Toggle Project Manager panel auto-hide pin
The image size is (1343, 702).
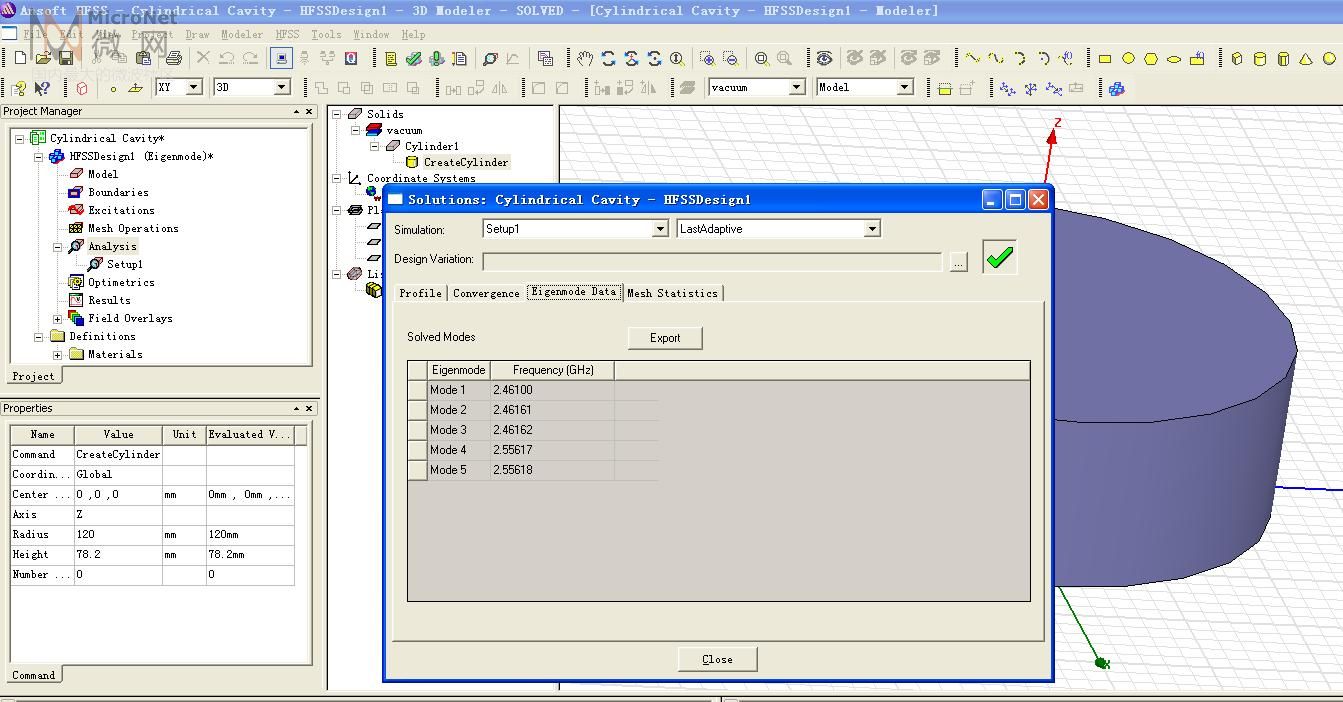coord(296,111)
